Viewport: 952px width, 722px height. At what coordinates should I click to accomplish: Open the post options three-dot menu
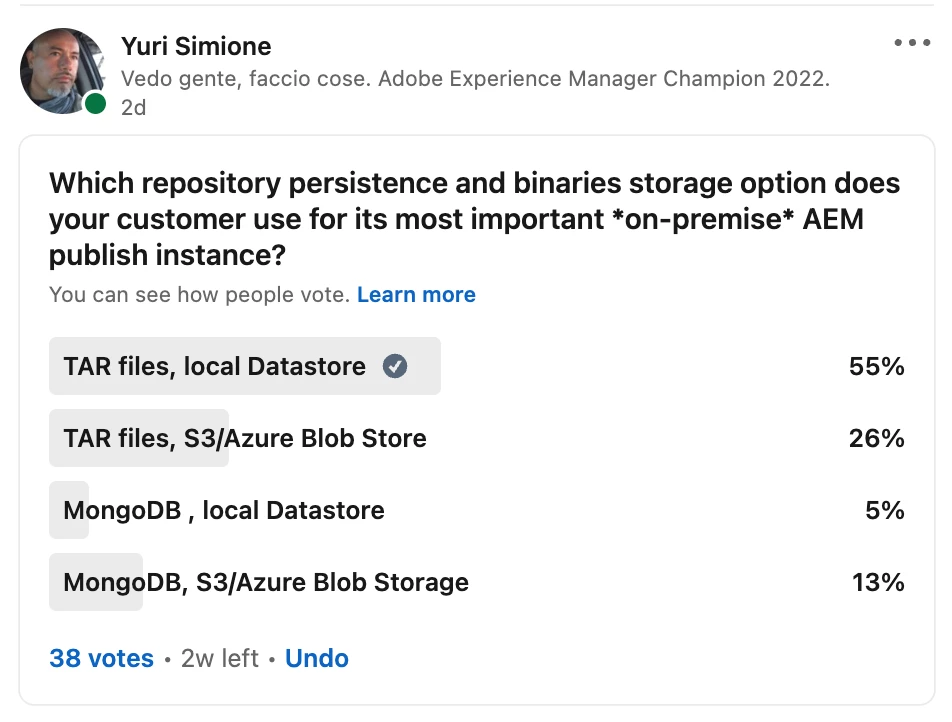(912, 43)
